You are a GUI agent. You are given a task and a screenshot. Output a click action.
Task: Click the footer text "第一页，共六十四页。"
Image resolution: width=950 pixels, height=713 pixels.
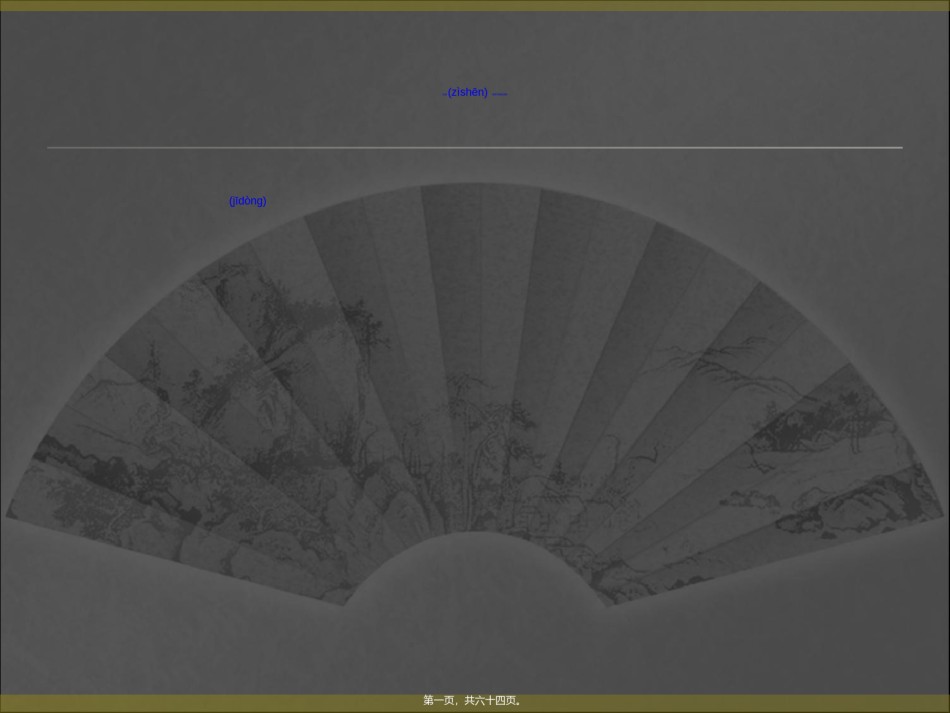[x=473, y=700]
